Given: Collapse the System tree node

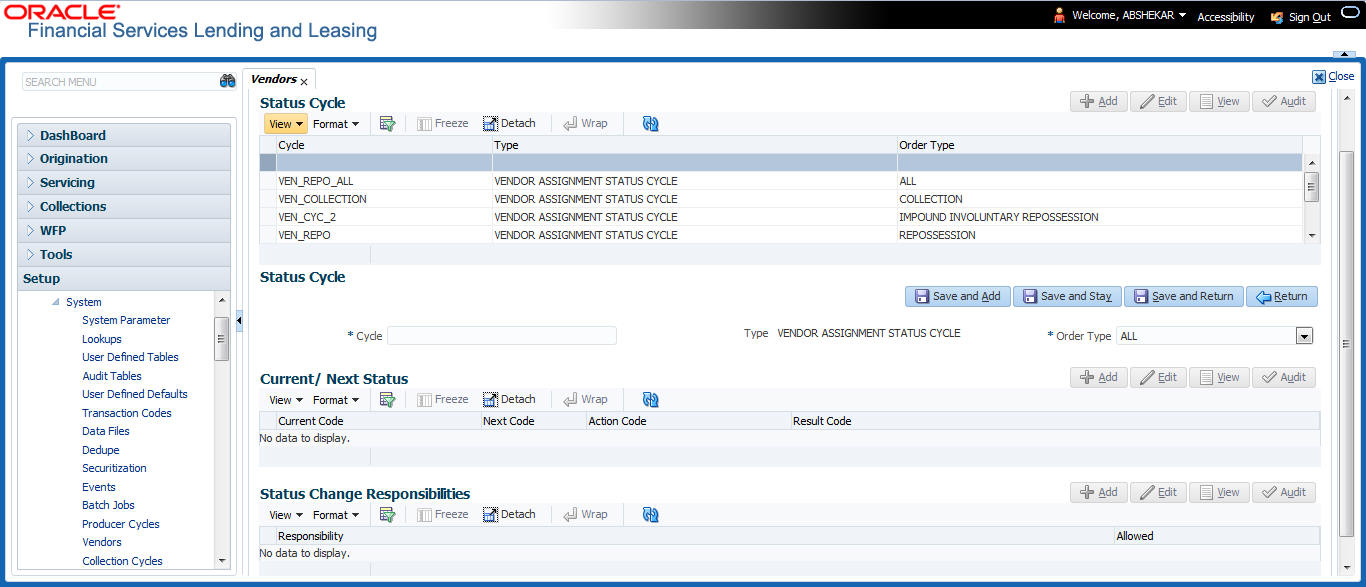Looking at the screenshot, I should pos(57,302).
